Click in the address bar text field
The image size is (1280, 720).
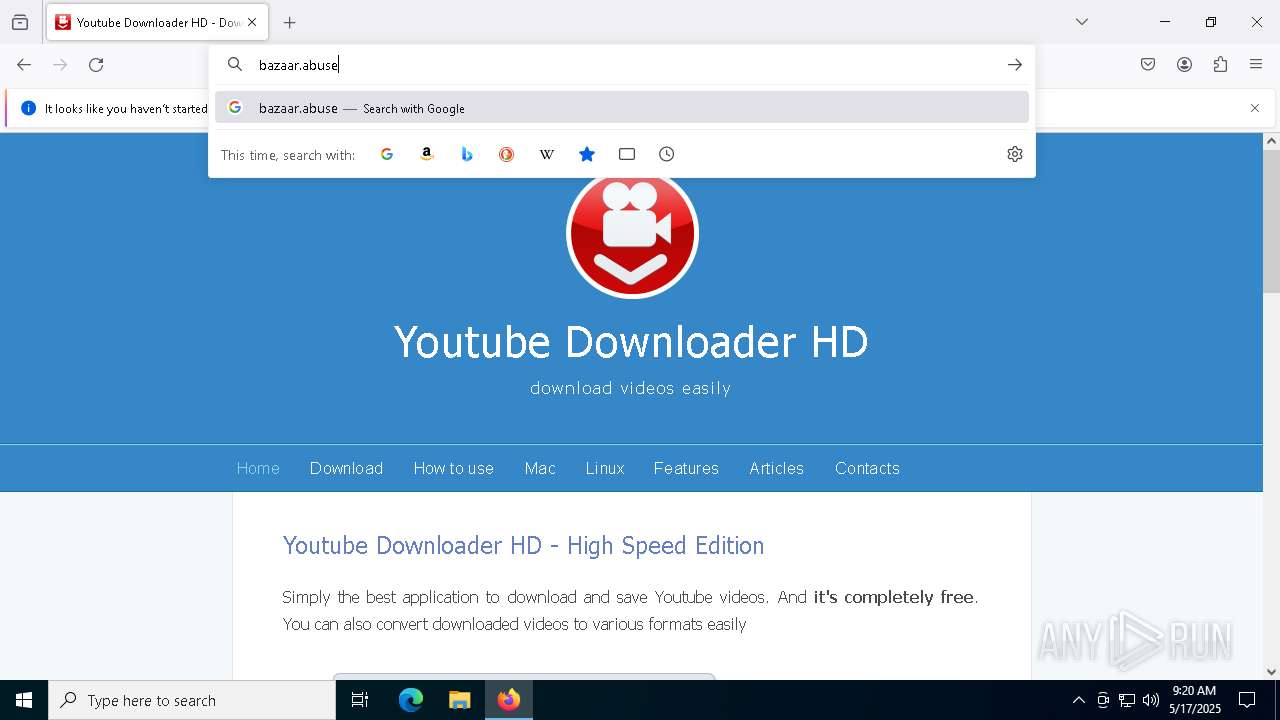620,65
